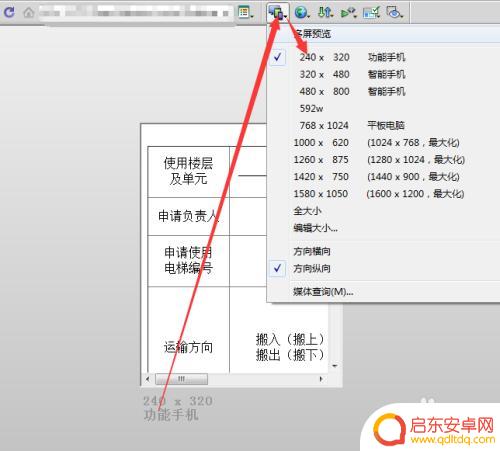The height and width of the screenshot is (451, 500).
Task: Select 480 x 800 智能手机 size
Action: pyautogui.click(x=383, y=91)
